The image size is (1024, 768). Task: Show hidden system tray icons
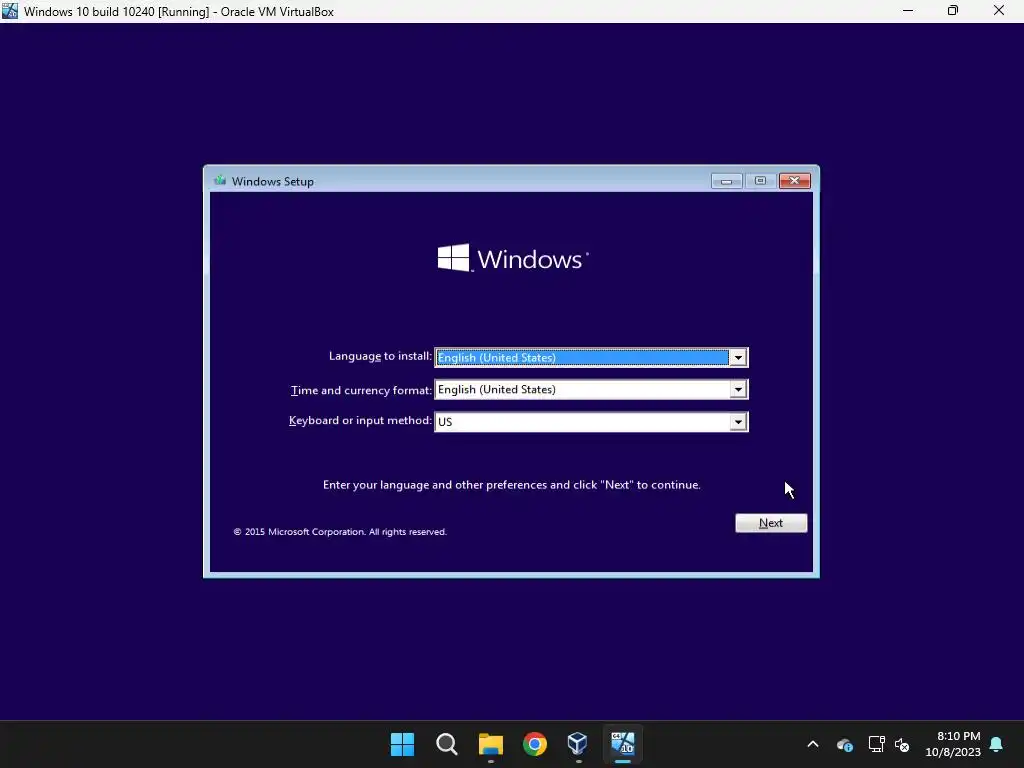tap(813, 744)
